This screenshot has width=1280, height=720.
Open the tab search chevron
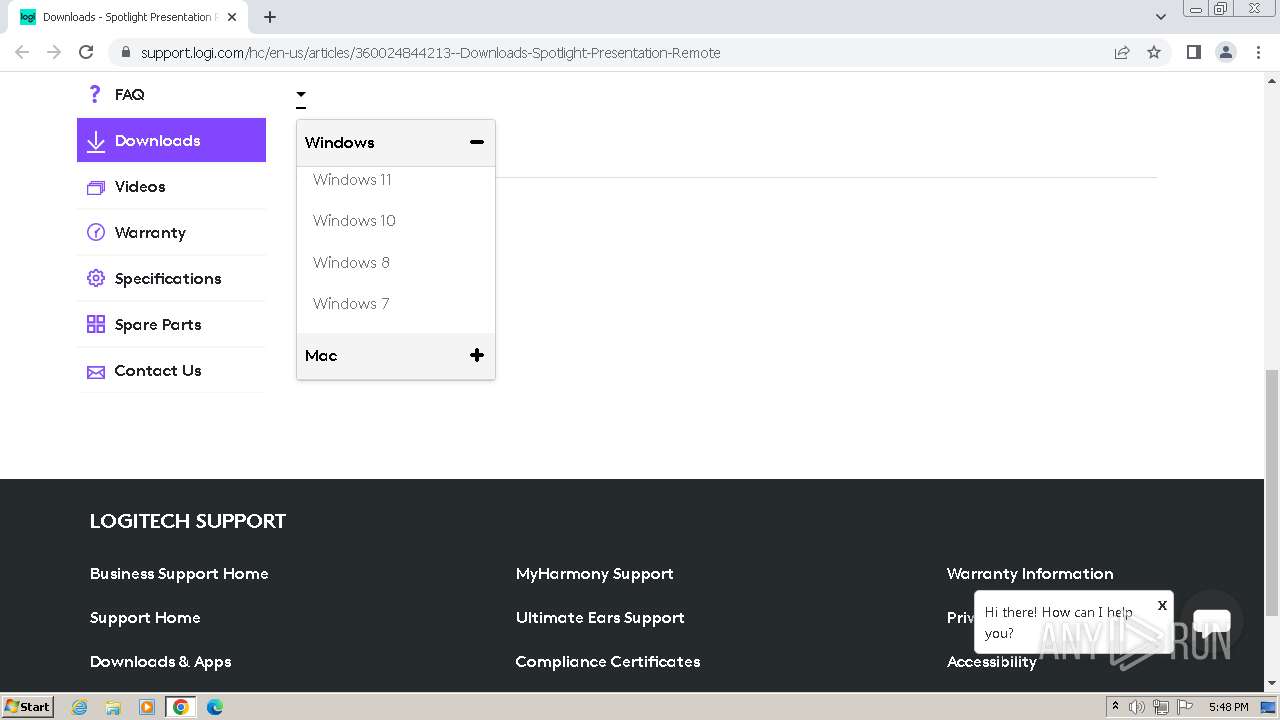tap(1161, 17)
